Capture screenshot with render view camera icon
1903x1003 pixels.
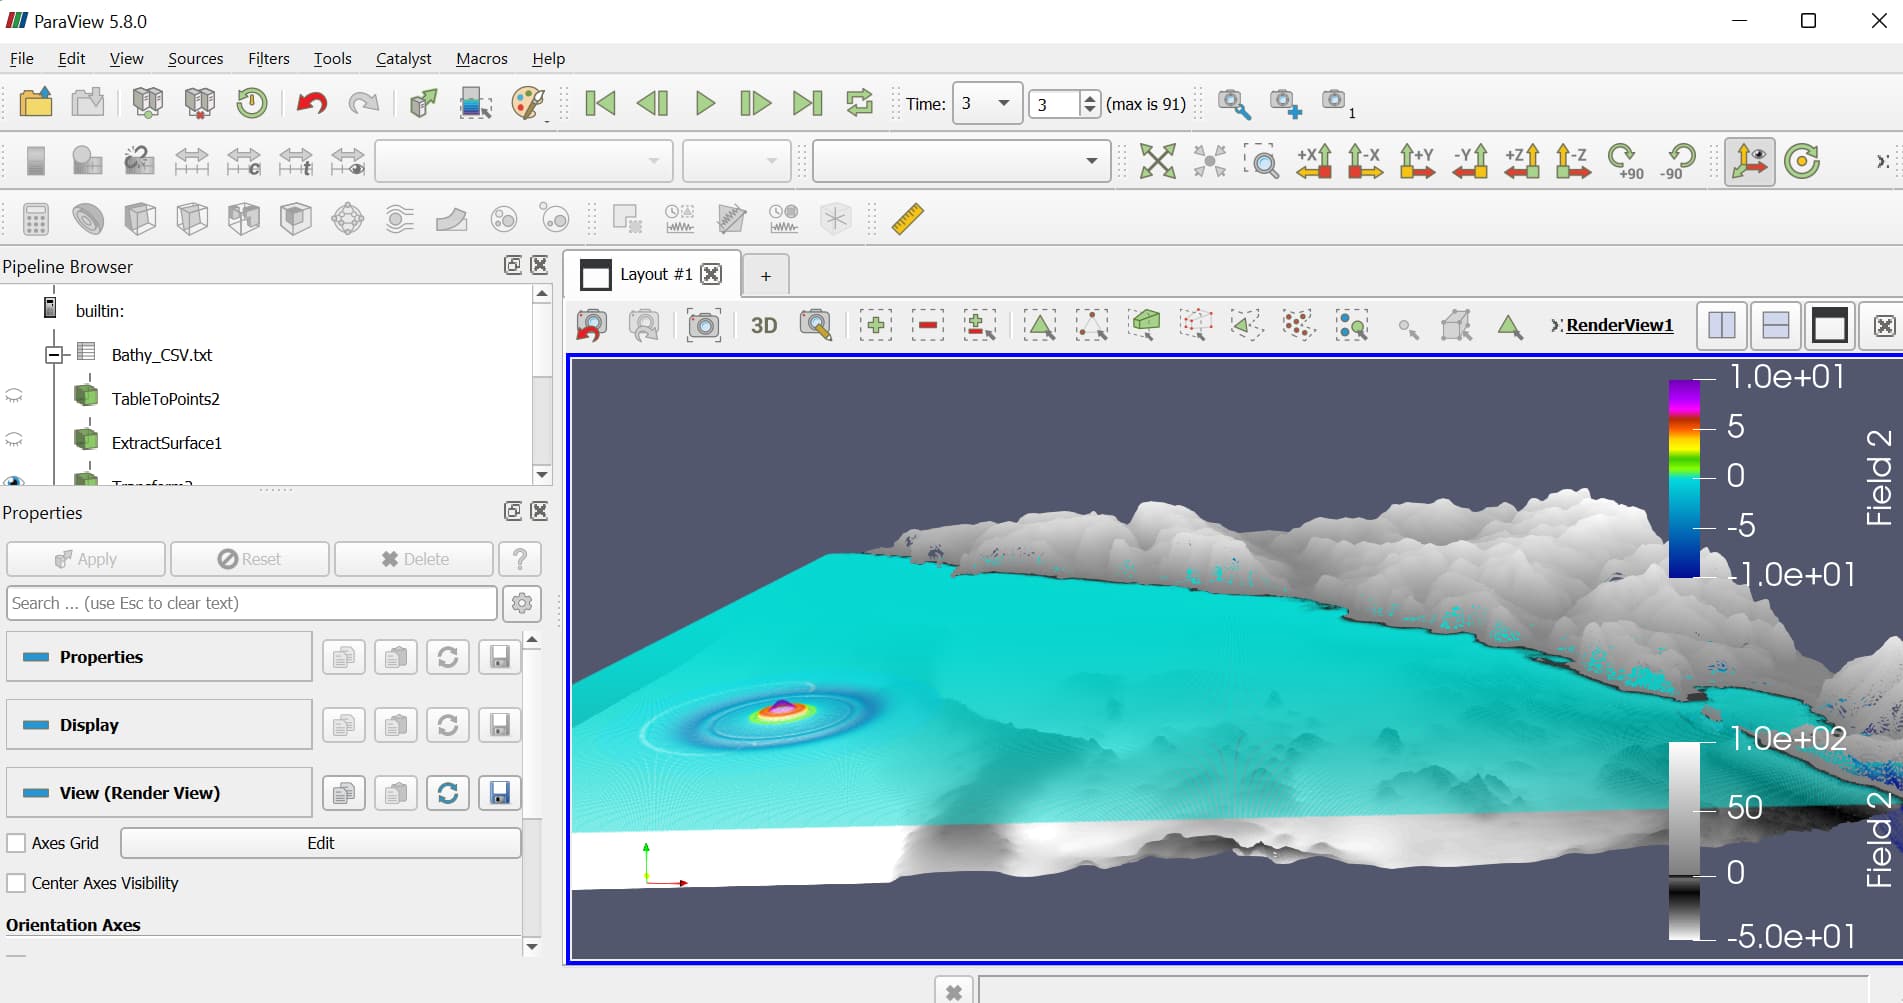tap(704, 325)
